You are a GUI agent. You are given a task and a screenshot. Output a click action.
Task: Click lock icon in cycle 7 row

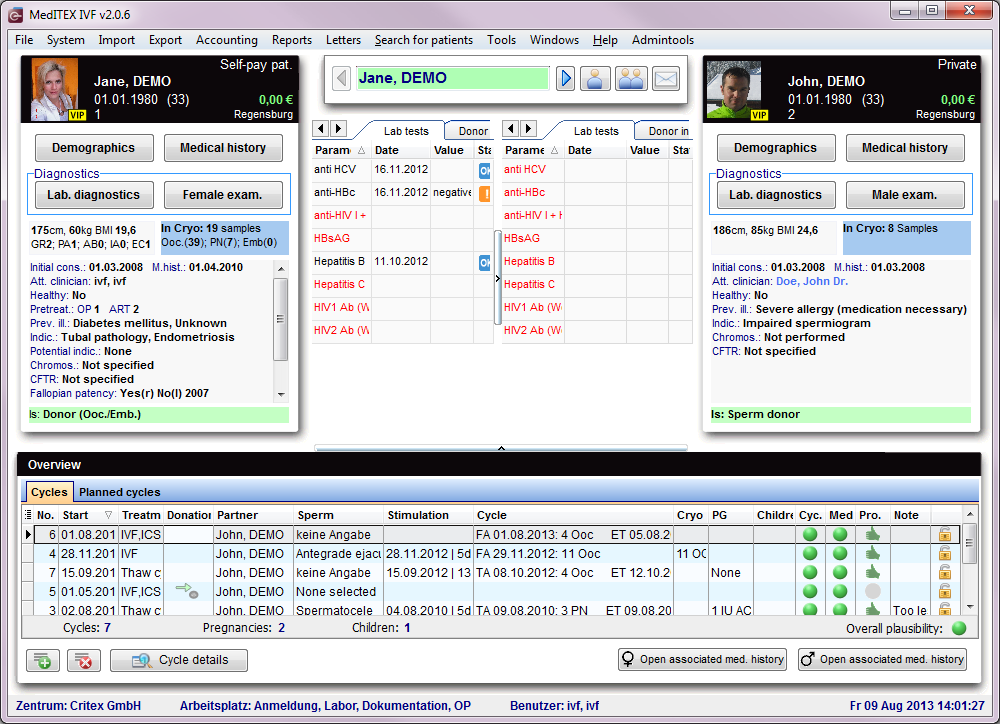(945, 572)
